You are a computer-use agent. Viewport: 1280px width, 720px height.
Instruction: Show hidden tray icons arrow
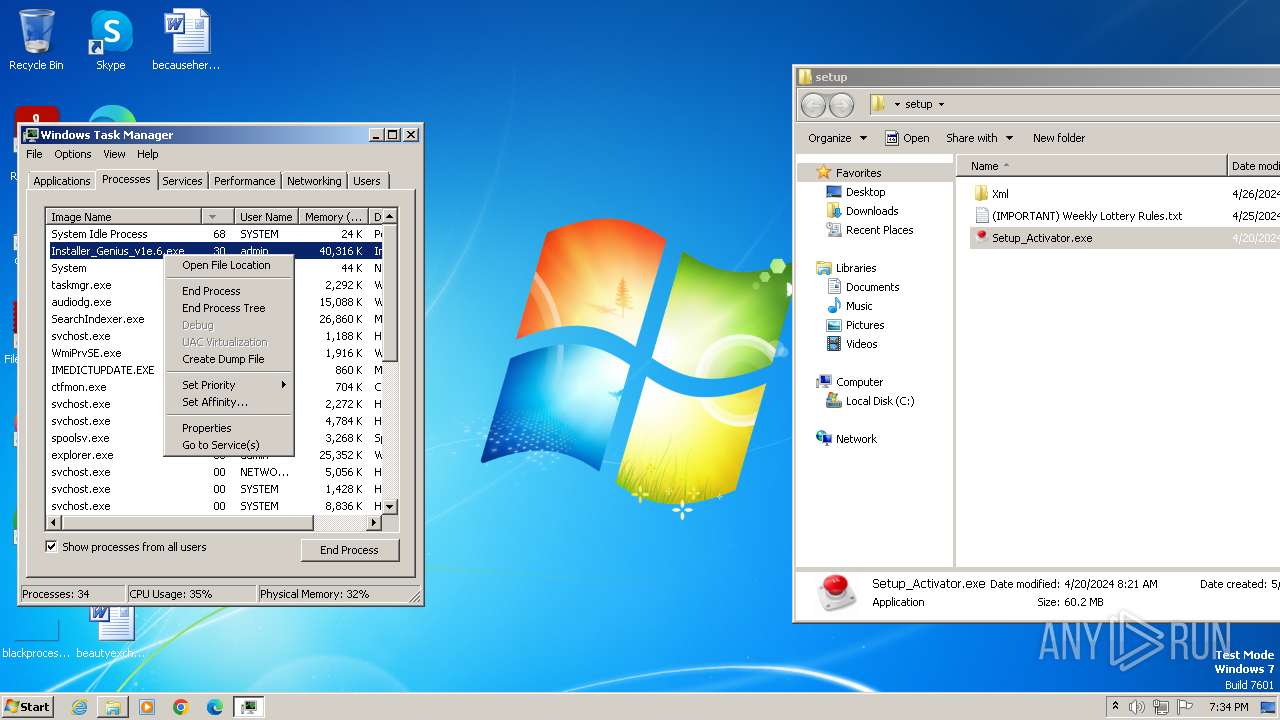pos(1115,707)
